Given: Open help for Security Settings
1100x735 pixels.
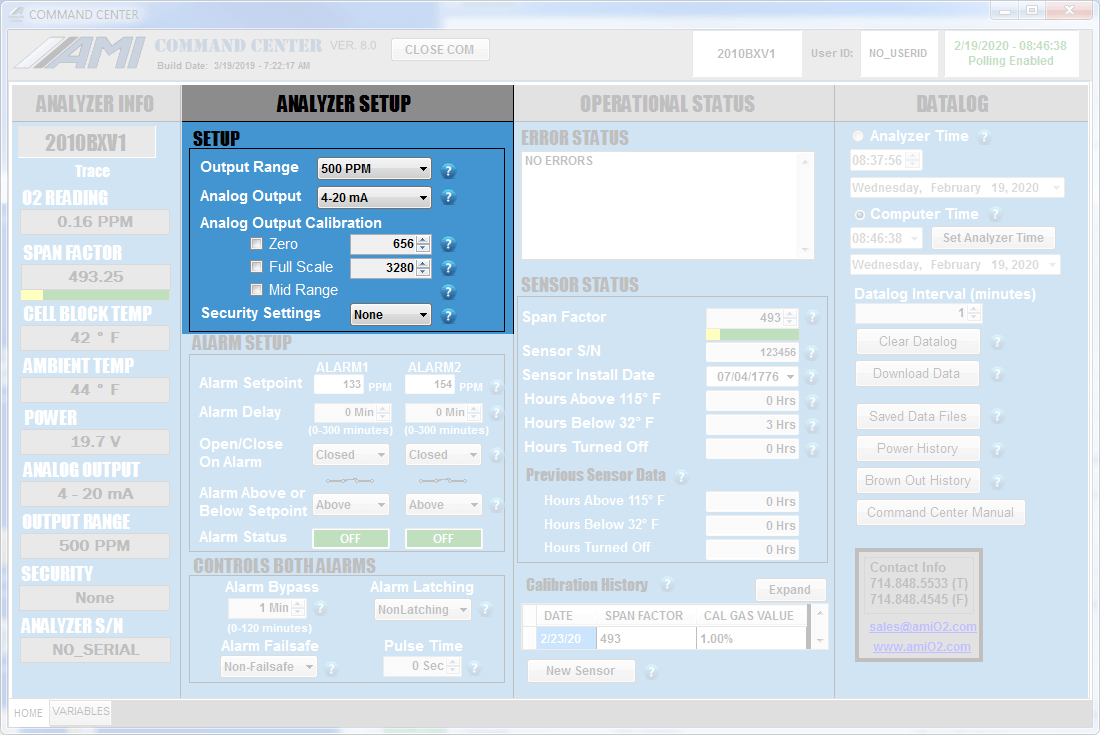Looking at the screenshot, I should pyautogui.click(x=448, y=316).
